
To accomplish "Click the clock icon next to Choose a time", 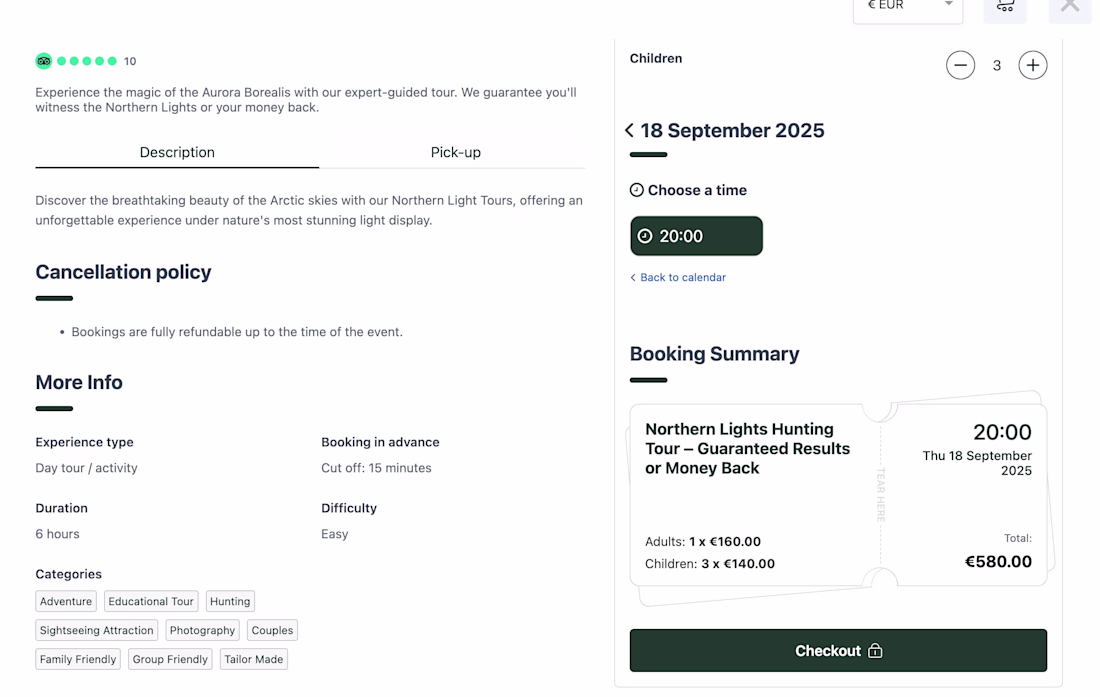I will click(x=637, y=190).
